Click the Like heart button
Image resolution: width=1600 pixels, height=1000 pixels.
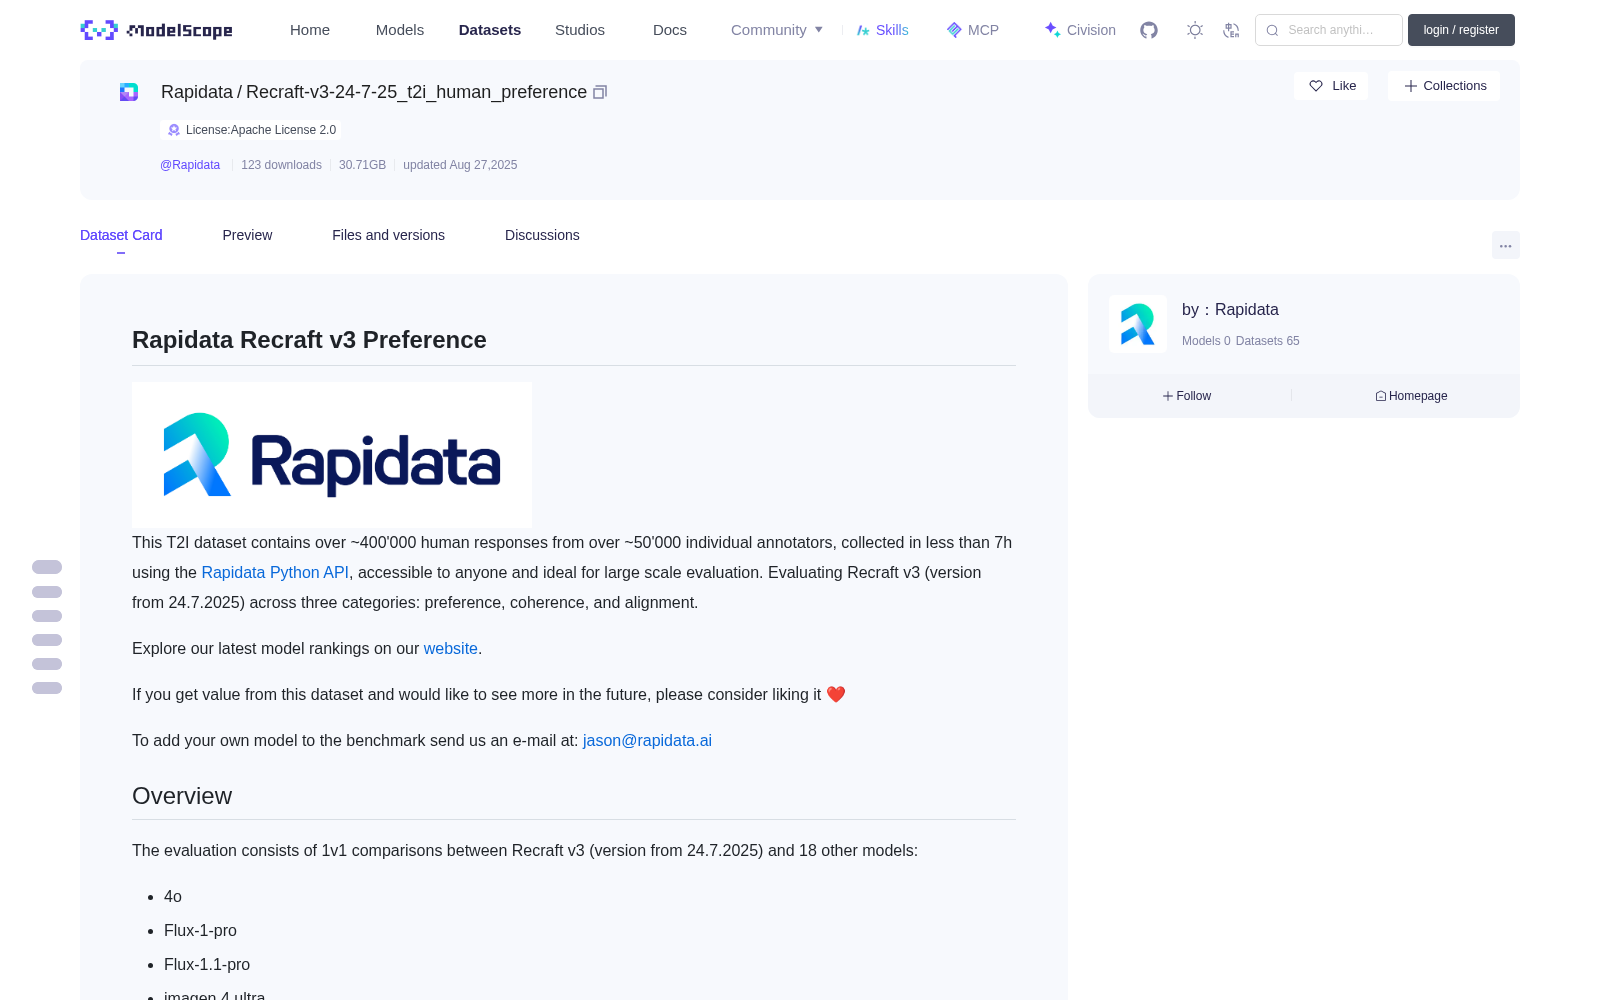(1331, 86)
